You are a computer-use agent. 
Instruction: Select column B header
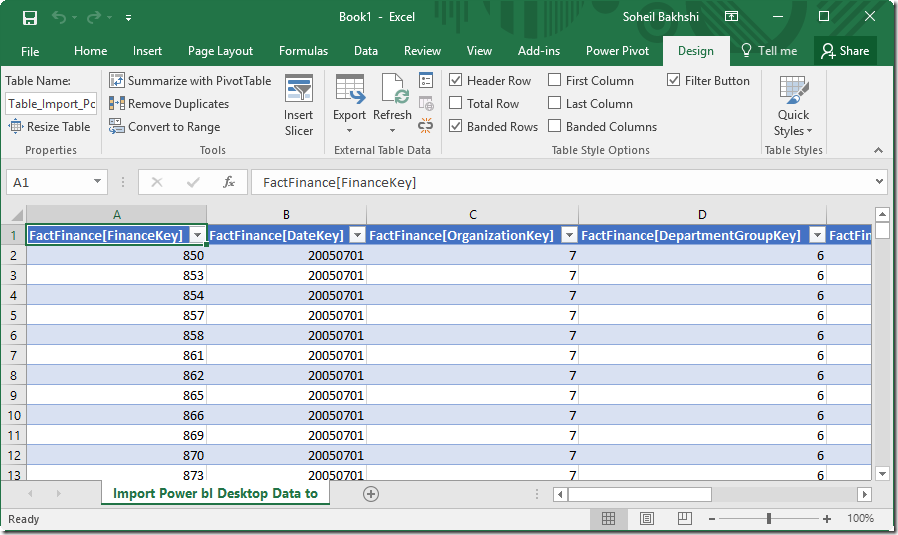[286, 215]
